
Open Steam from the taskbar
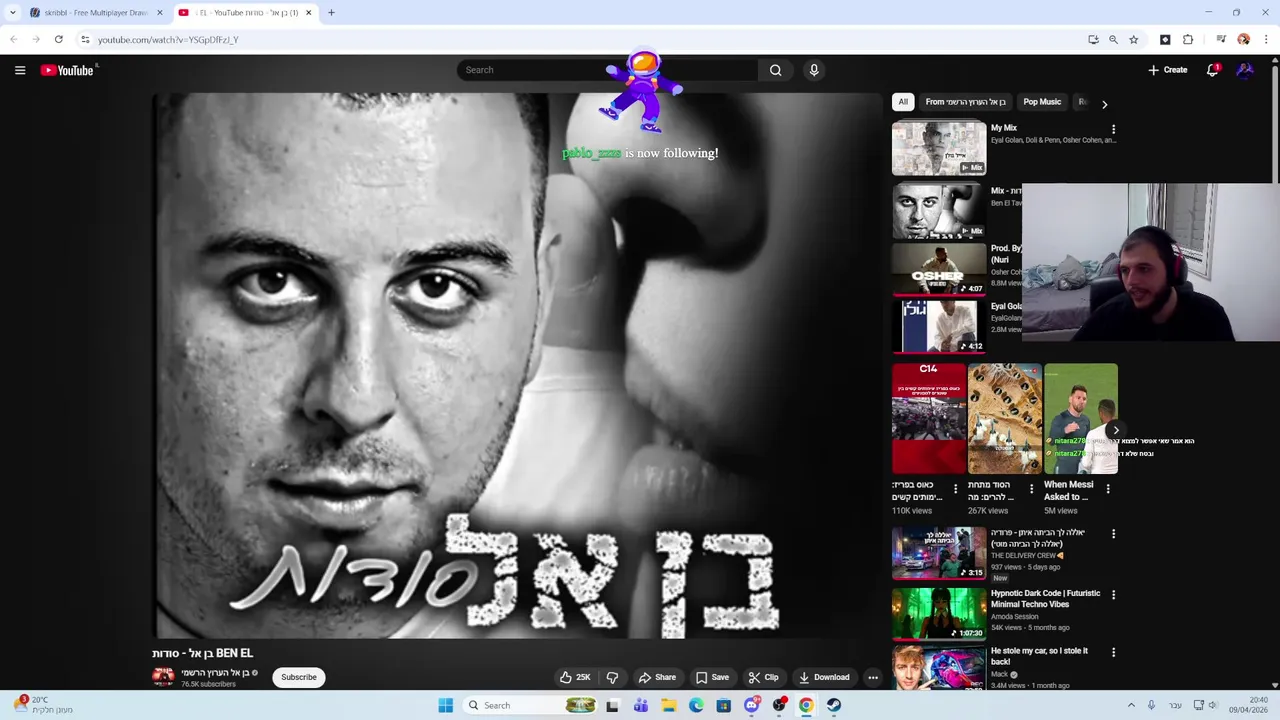tap(834, 705)
